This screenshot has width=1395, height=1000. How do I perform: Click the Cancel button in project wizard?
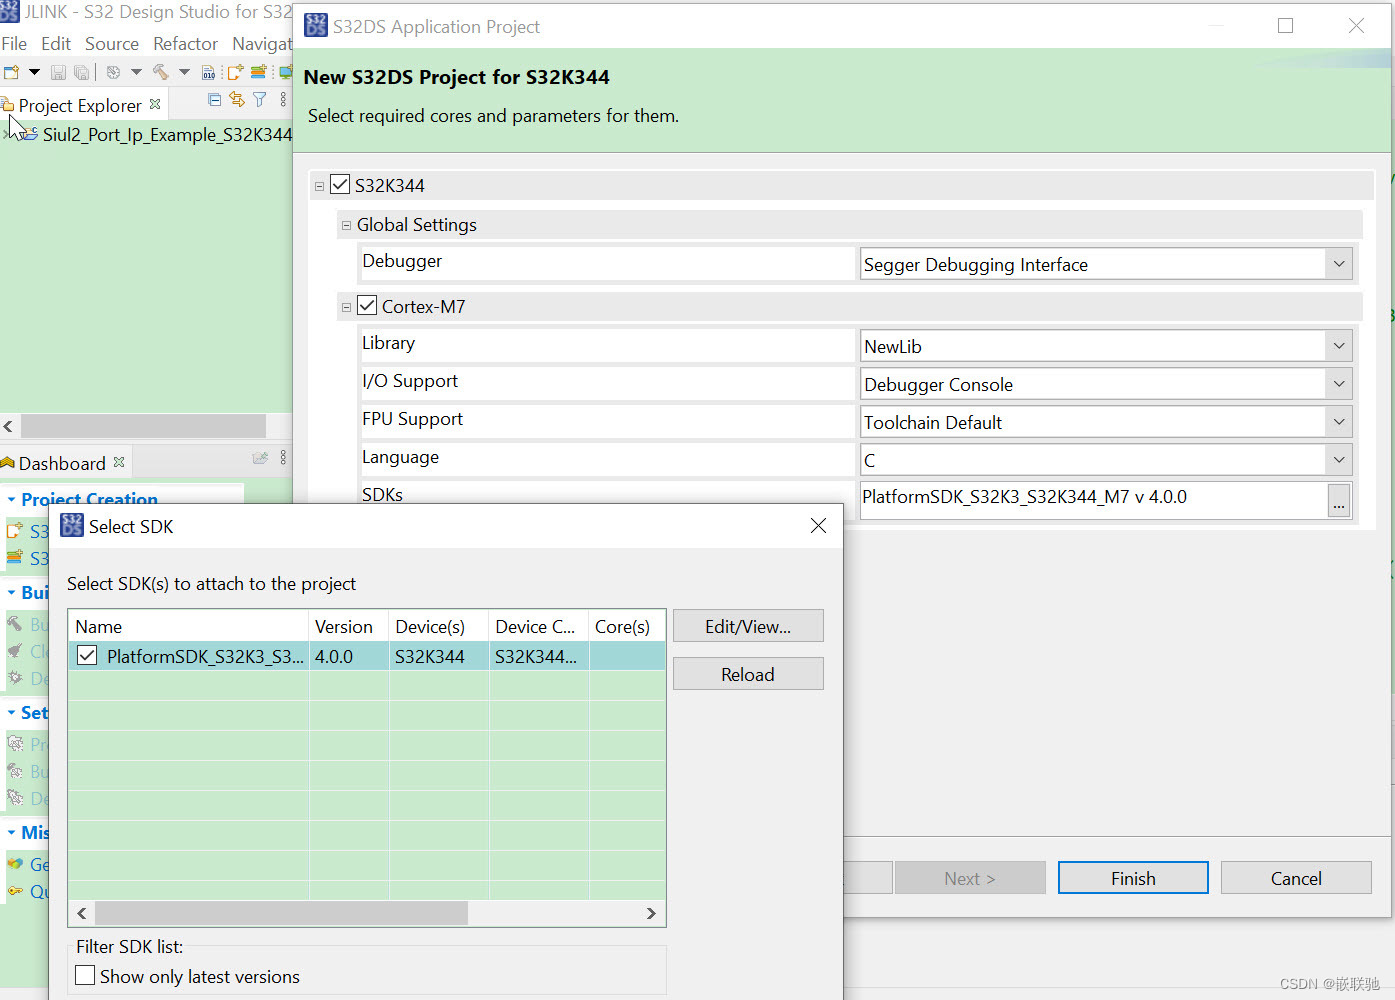tap(1296, 878)
